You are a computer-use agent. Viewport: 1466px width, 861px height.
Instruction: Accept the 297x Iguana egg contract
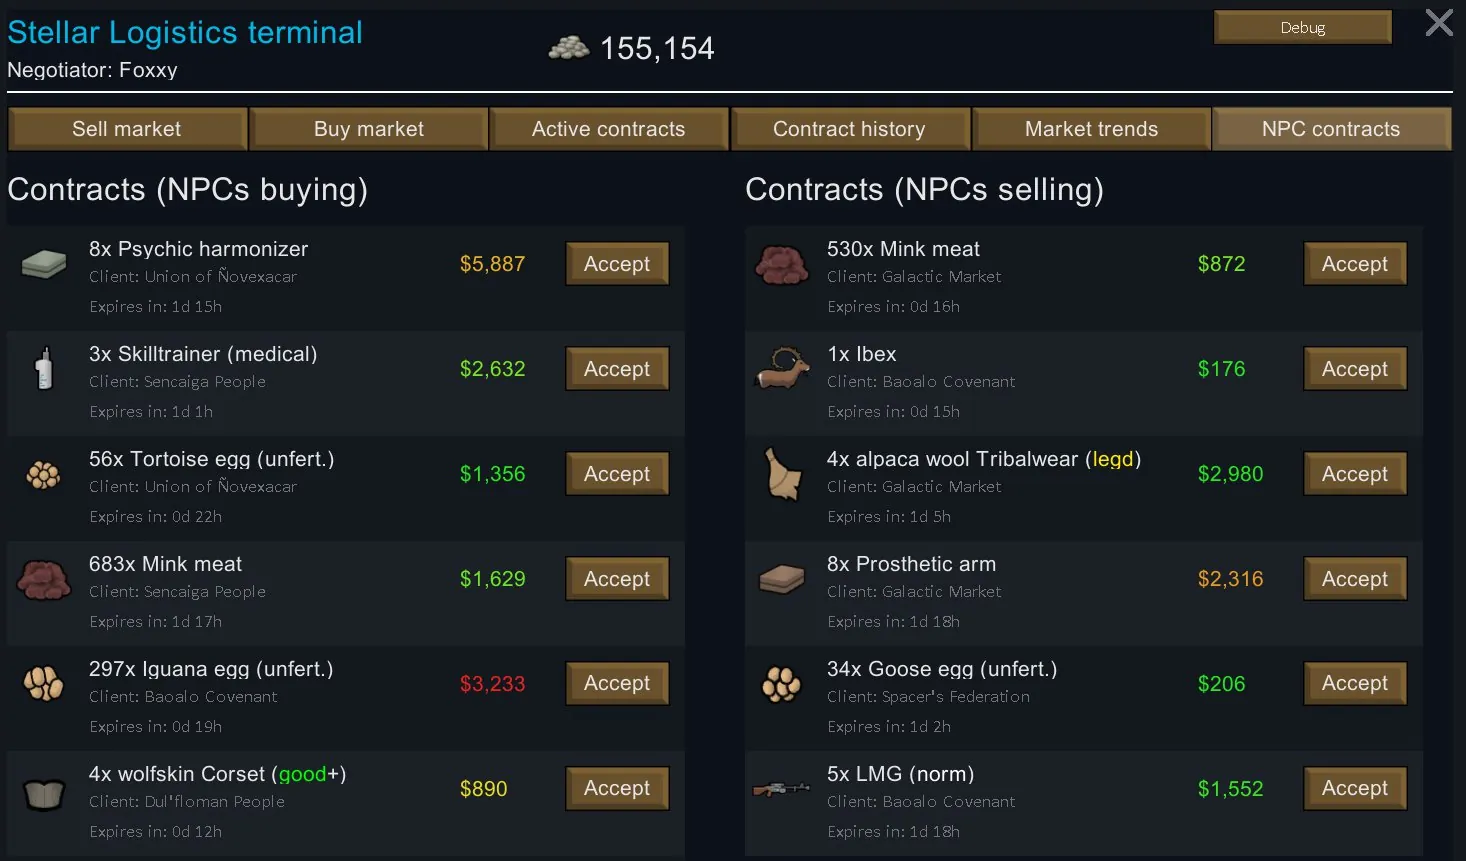(617, 683)
